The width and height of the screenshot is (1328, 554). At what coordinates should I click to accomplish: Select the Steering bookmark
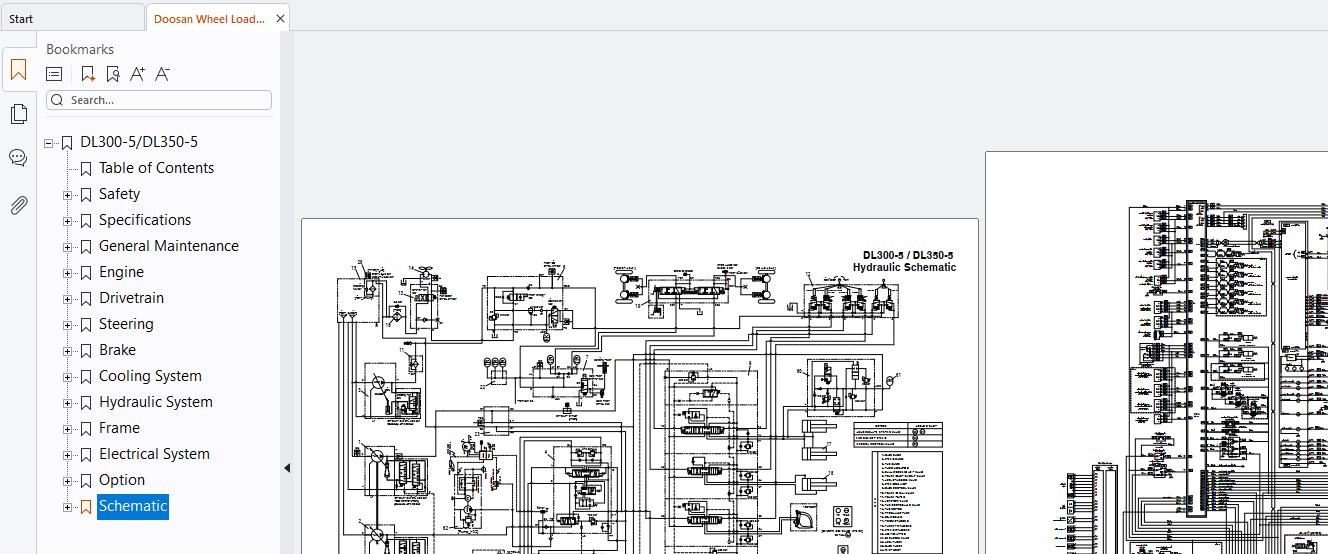126,324
